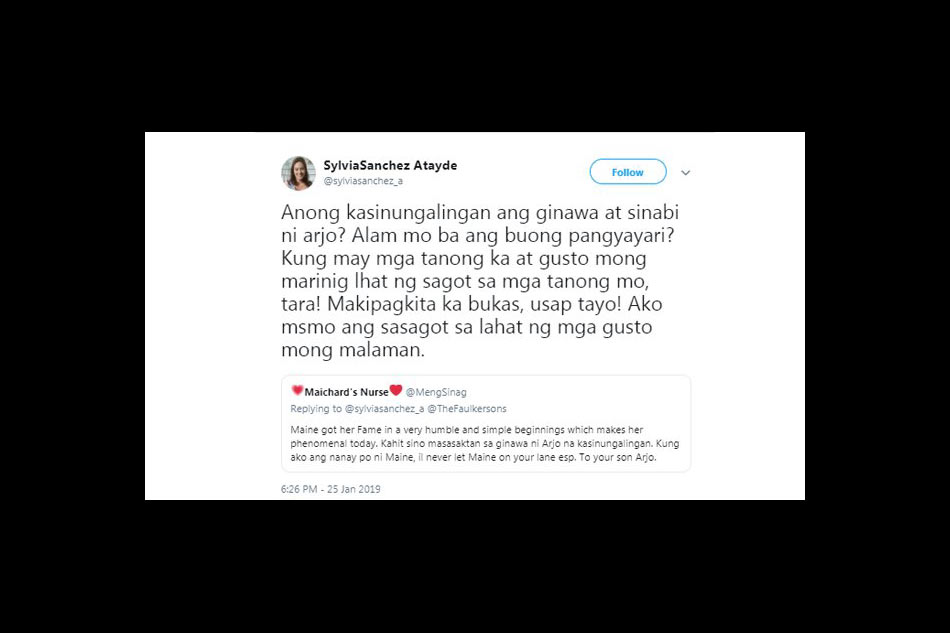This screenshot has height=633, width=950.
Task: Open the SylviaSanchez Atayde display name link
Action: [390, 165]
